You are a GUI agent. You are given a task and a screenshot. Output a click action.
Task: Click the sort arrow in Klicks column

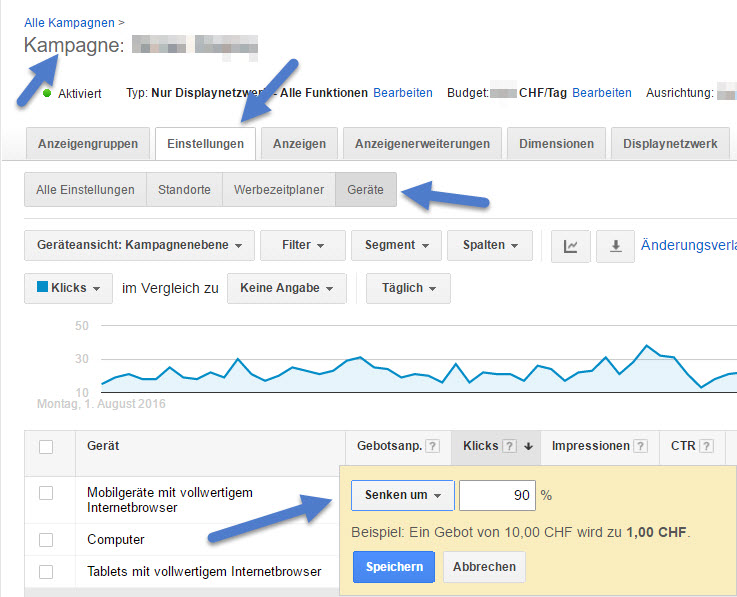[x=528, y=447]
